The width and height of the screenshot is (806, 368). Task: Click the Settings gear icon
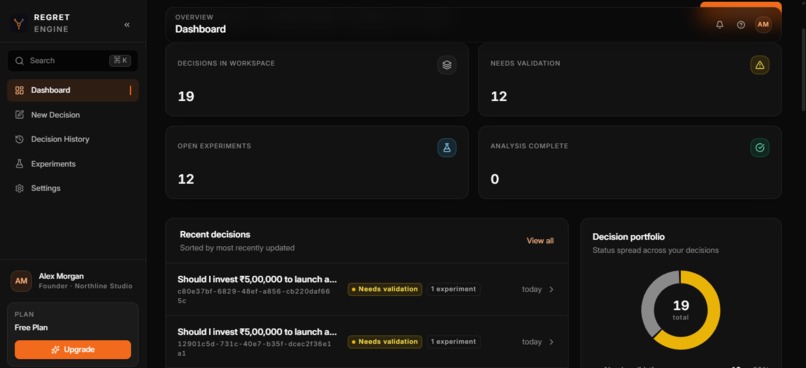20,188
